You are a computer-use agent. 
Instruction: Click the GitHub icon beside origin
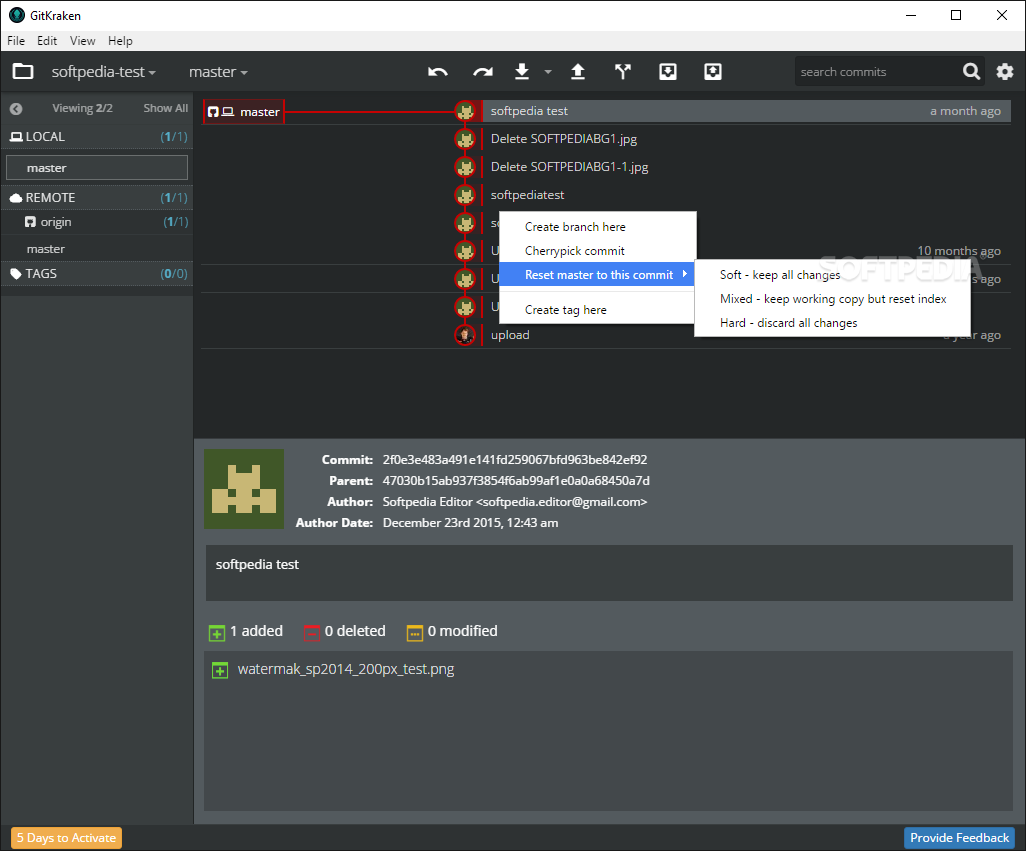(x=30, y=222)
